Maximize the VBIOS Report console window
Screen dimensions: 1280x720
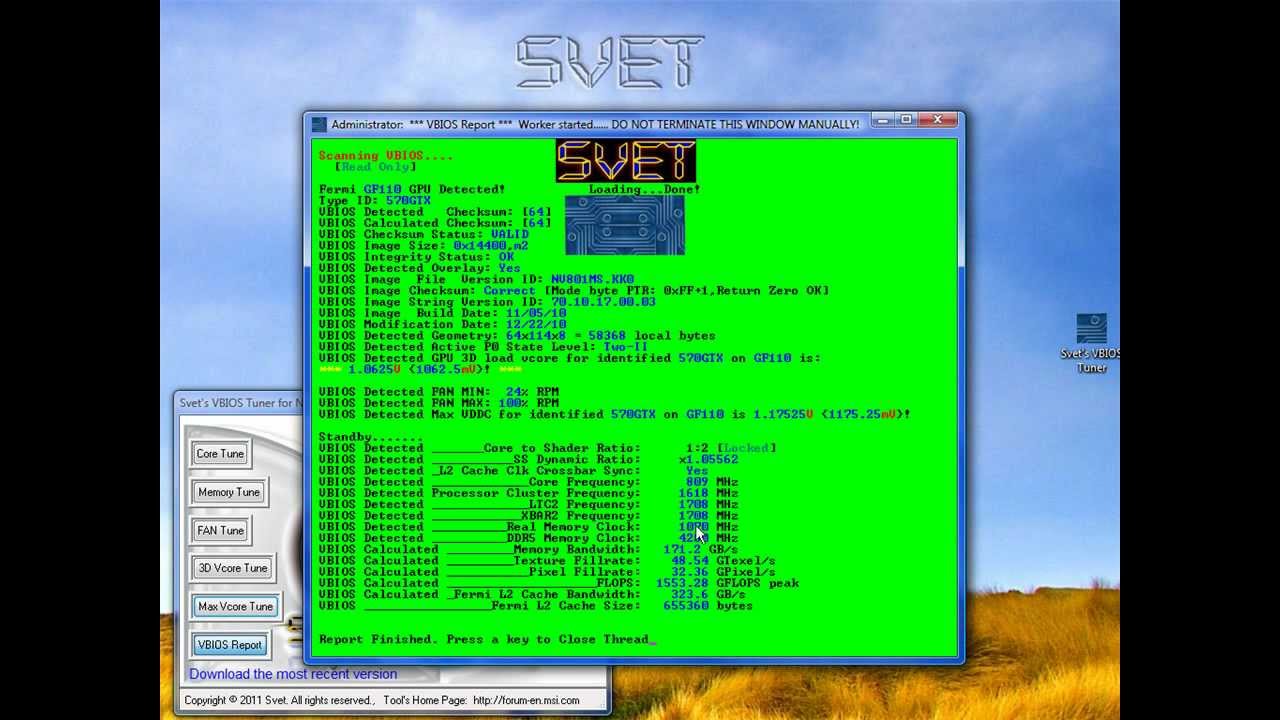[x=906, y=120]
